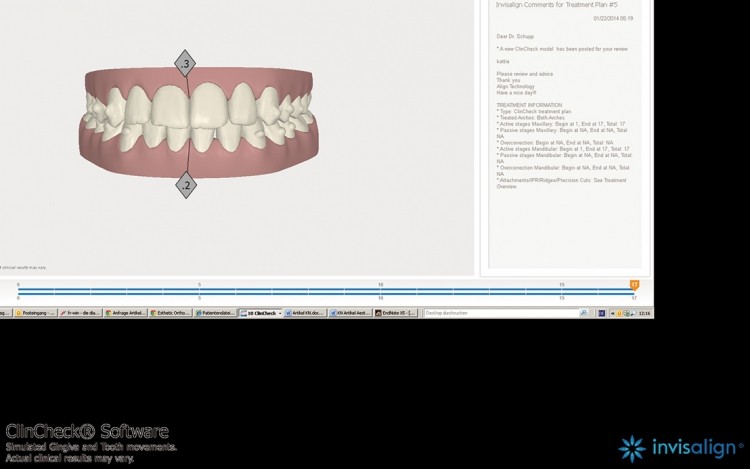Click the lower mandibular staging bar
Screen dimensions: 750x469
326,294
